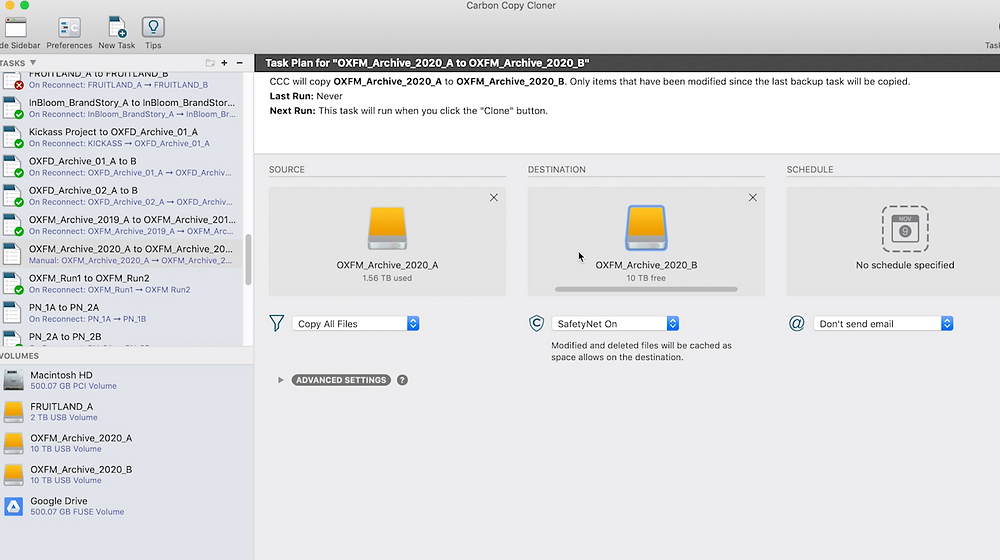Click the yellow source drive icon OXFM_Archive_2020_A
This screenshot has width=1000, height=560.
tap(387, 228)
